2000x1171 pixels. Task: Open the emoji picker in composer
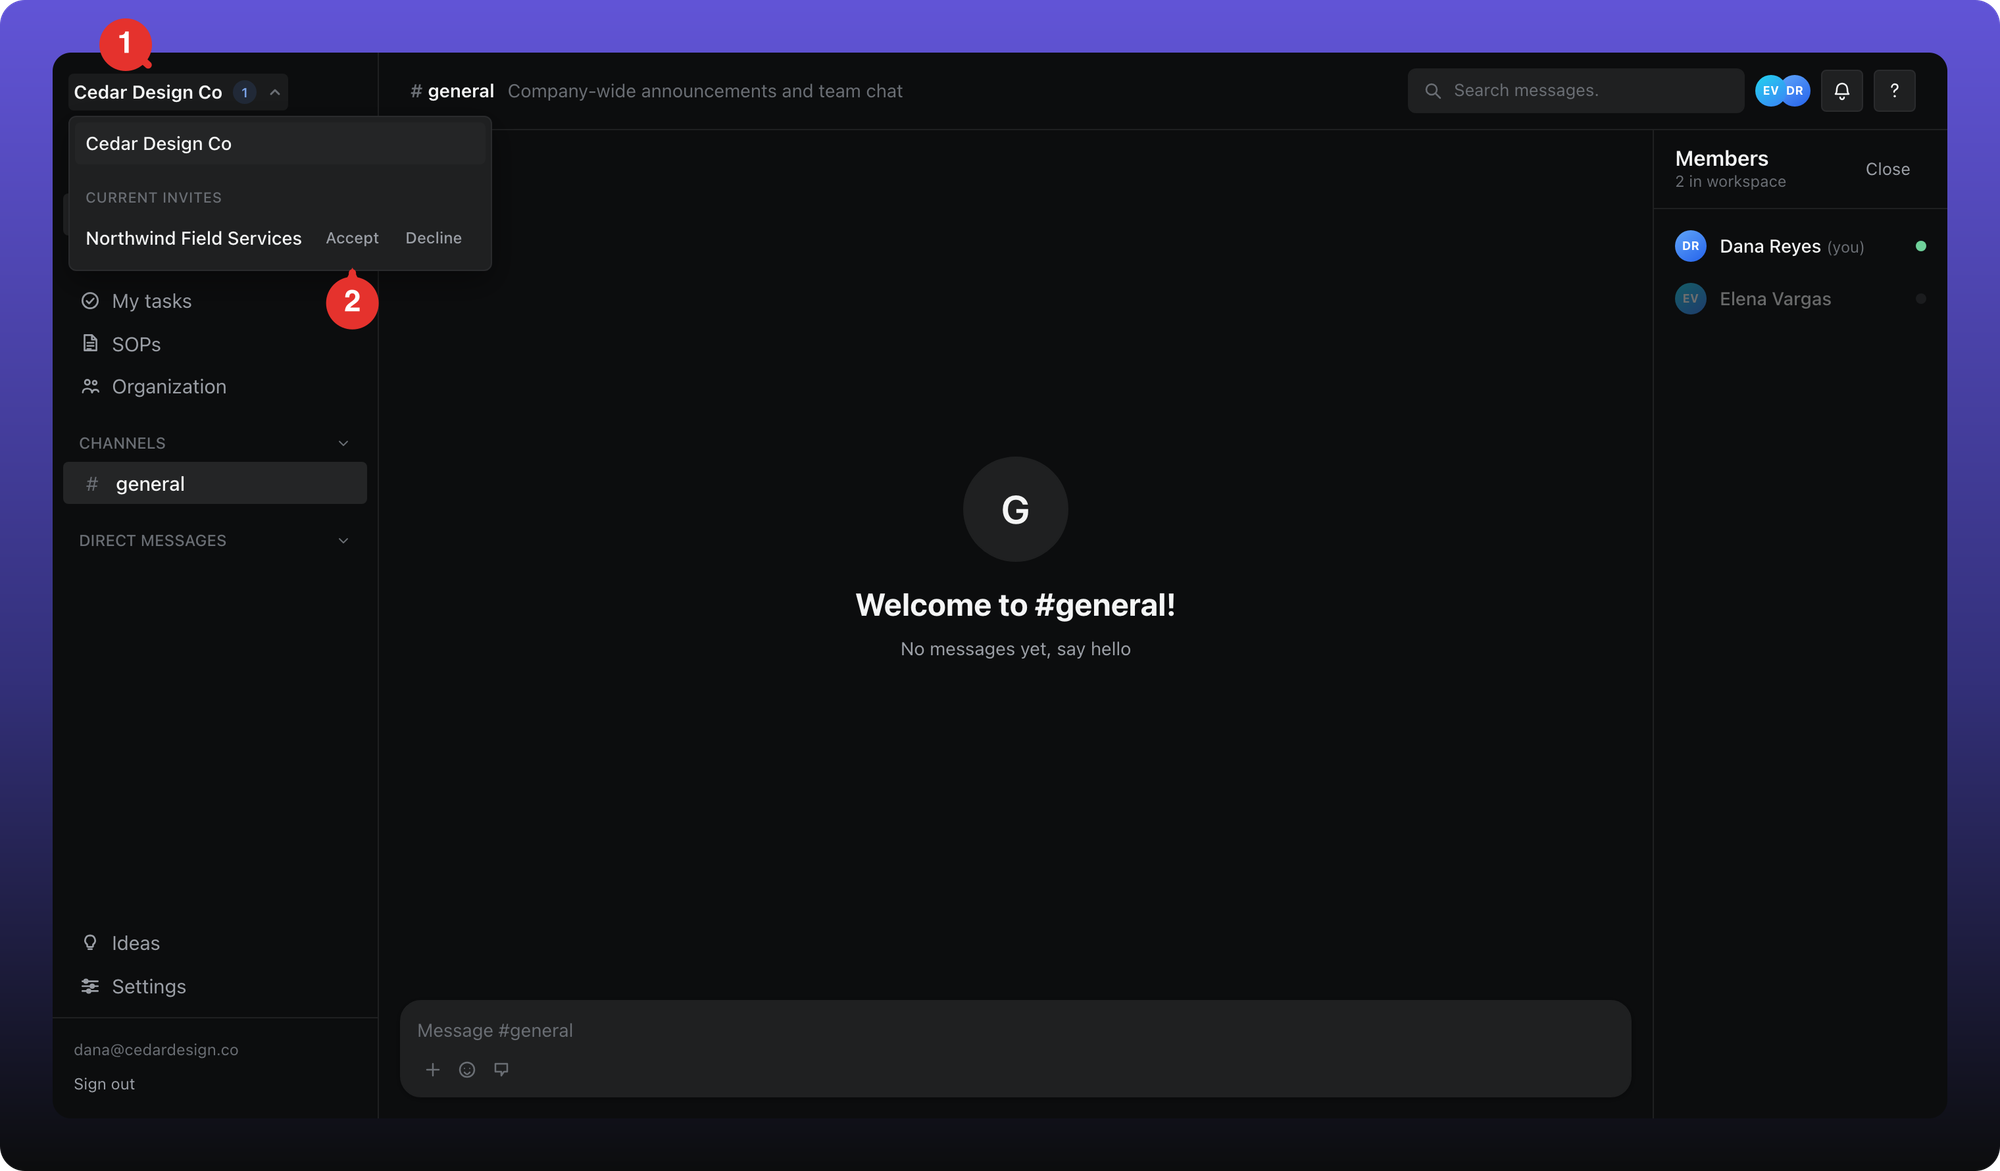(467, 1070)
